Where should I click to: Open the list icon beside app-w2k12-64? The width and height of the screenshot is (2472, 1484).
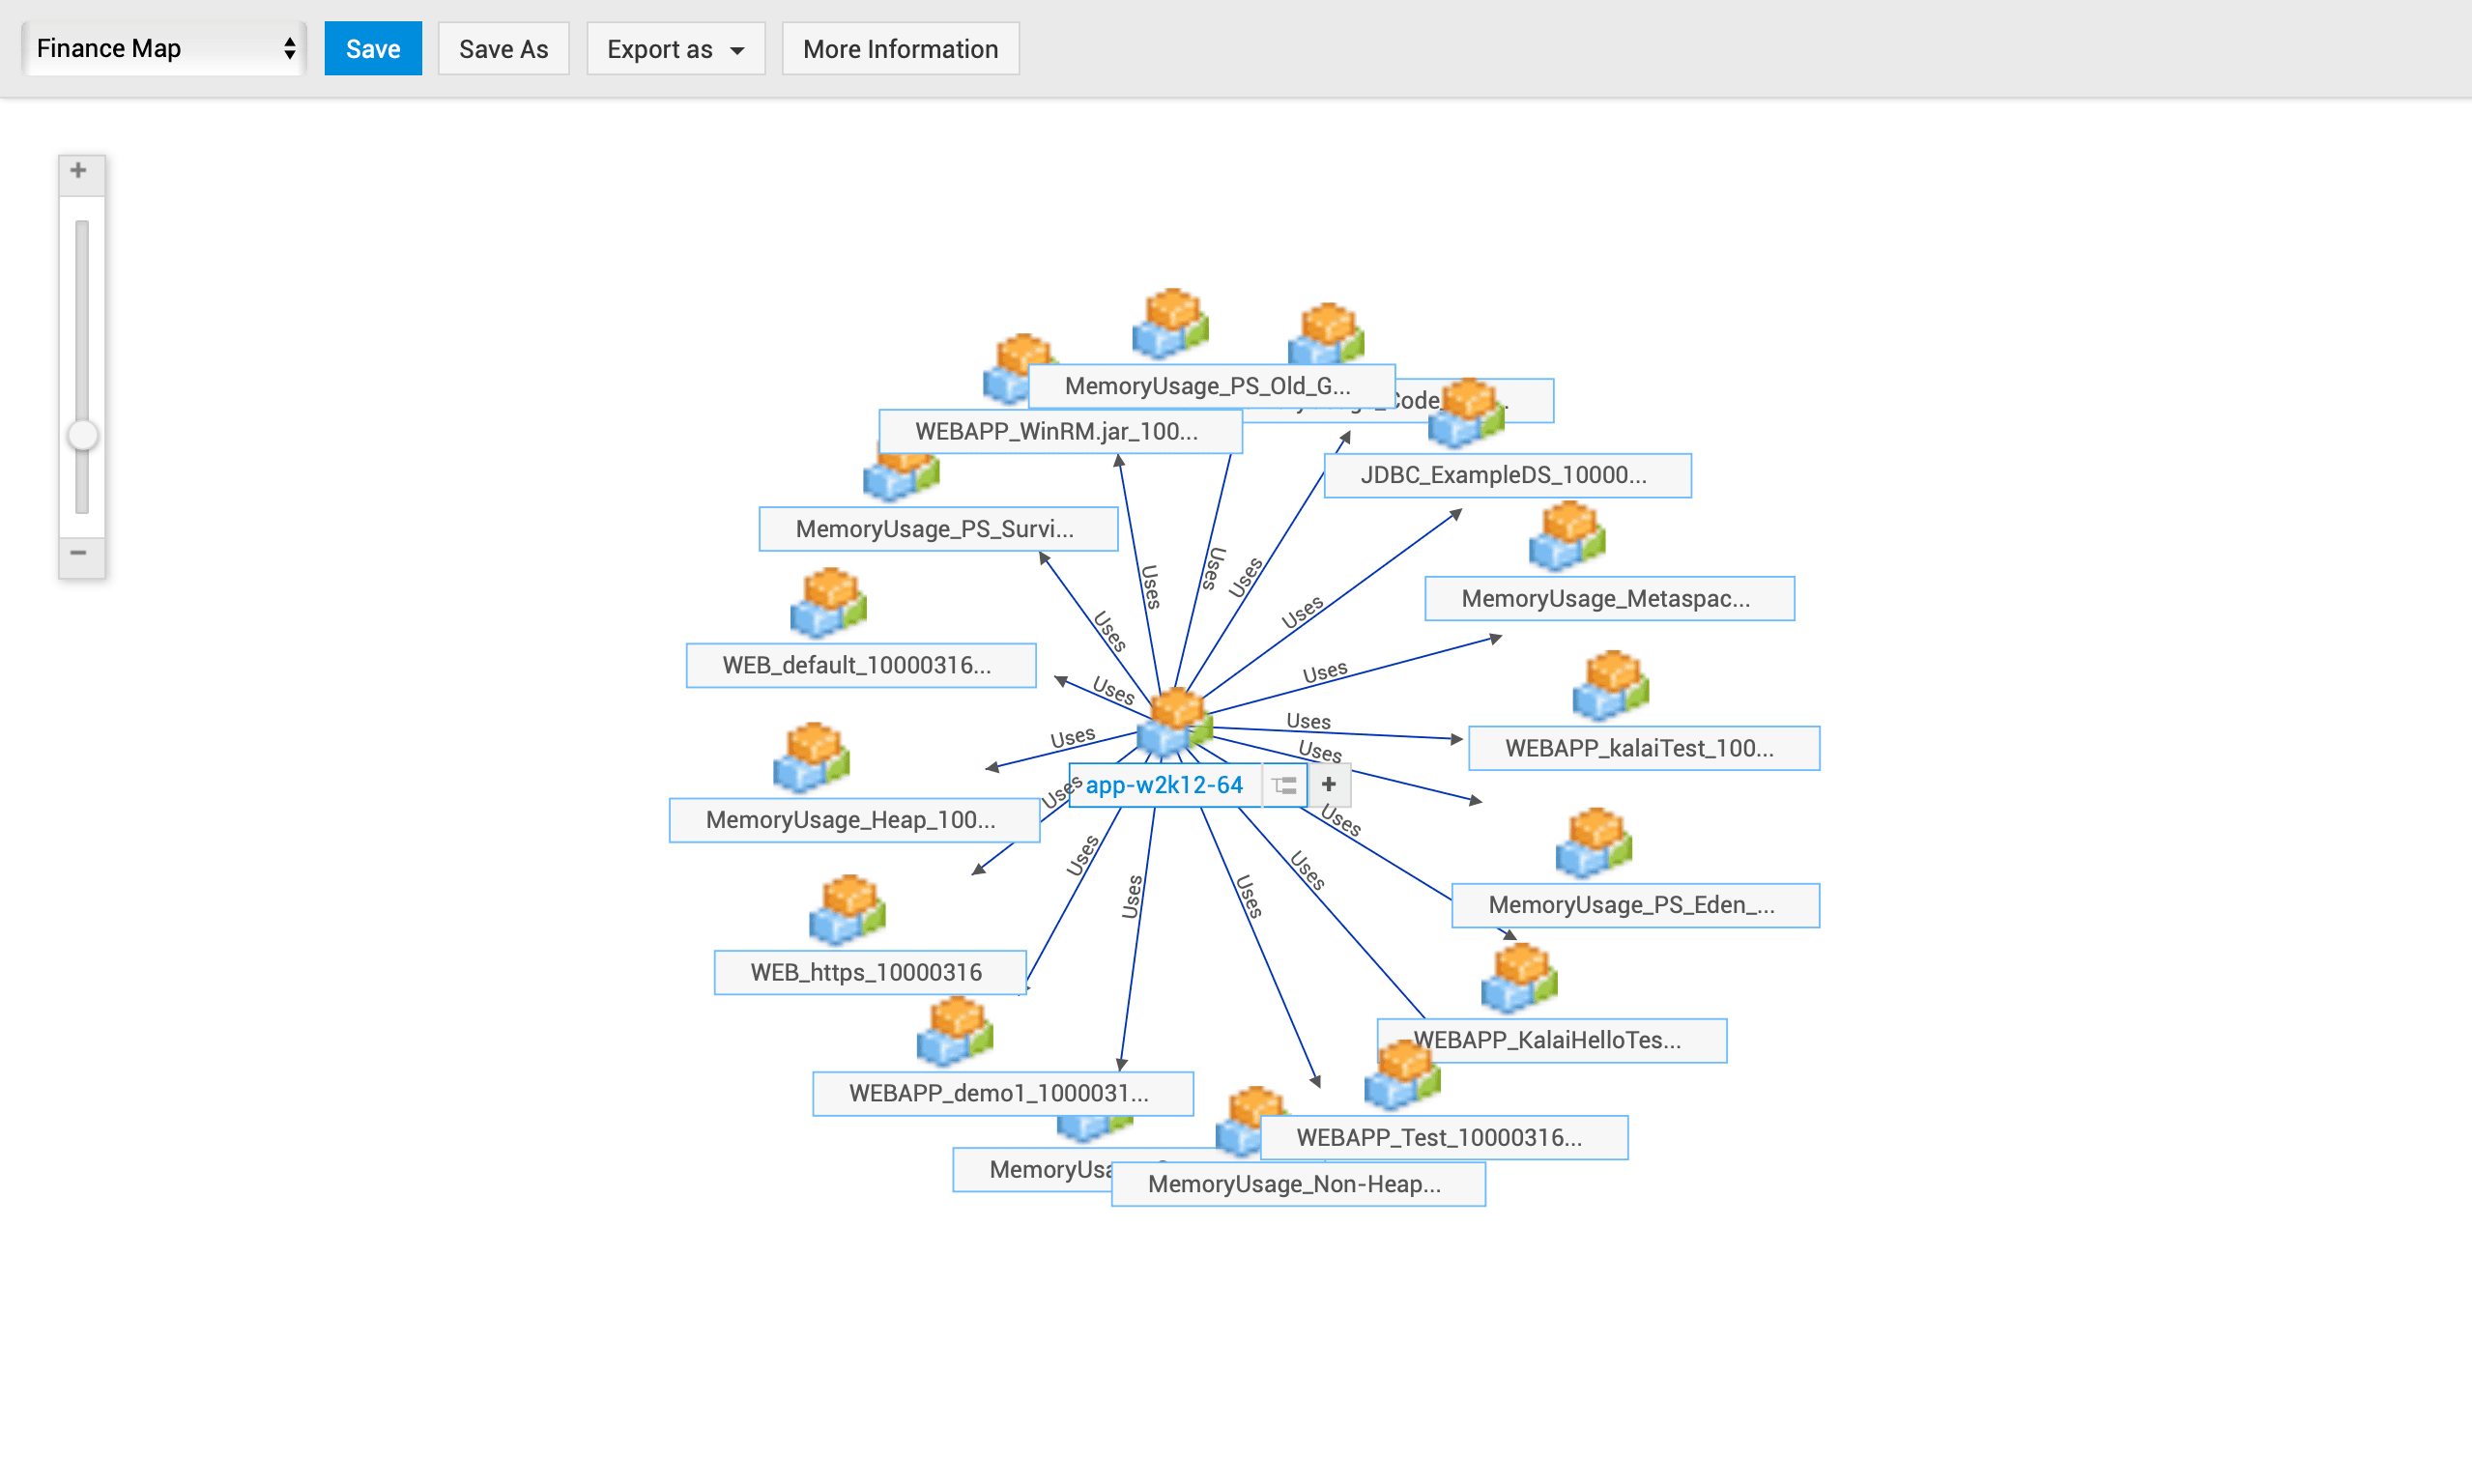coord(1285,785)
